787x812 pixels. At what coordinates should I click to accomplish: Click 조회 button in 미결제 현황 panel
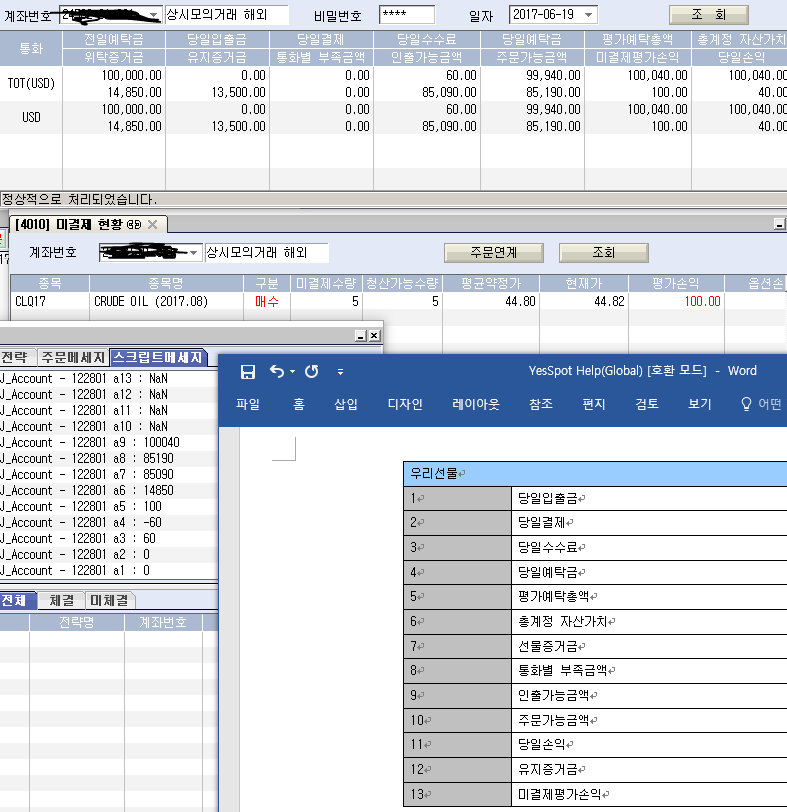[x=604, y=253]
